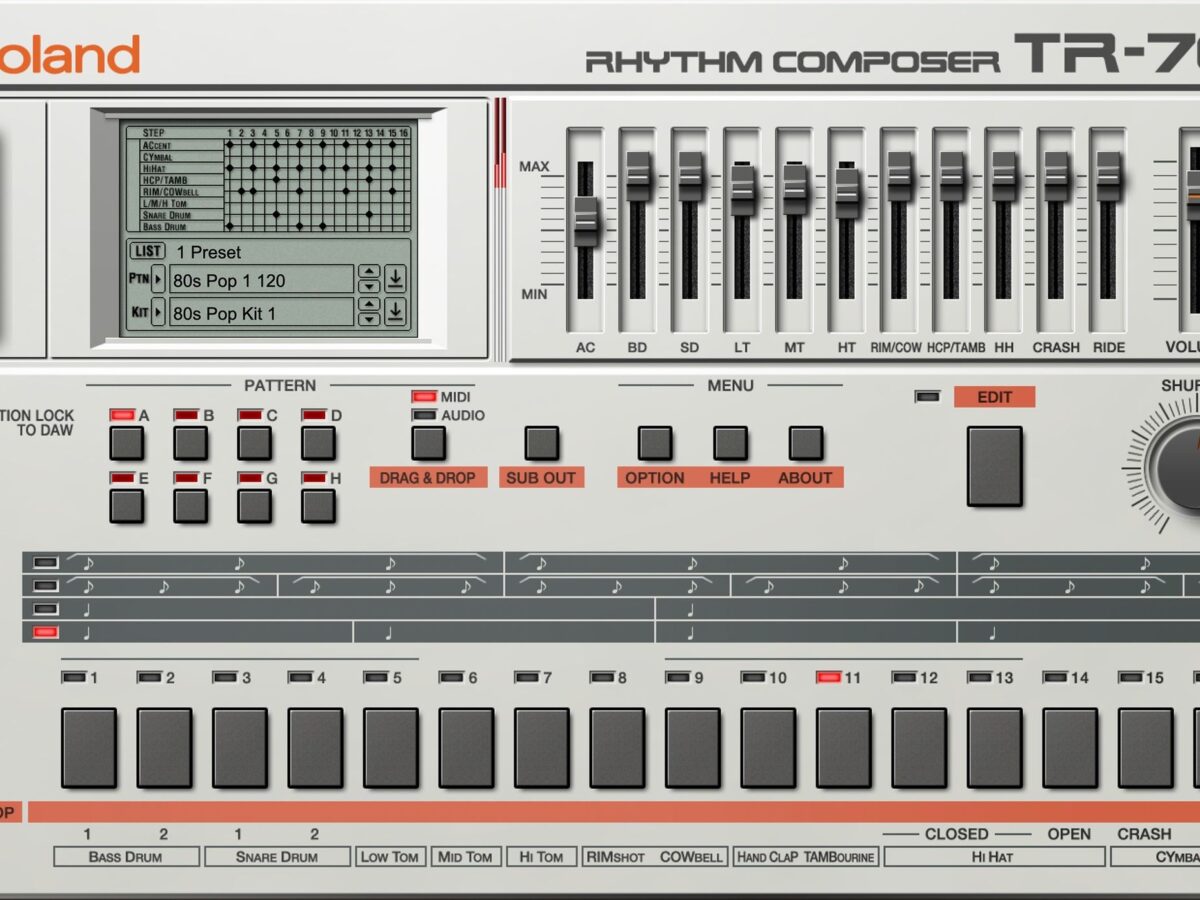Select pattern E button

127,506
